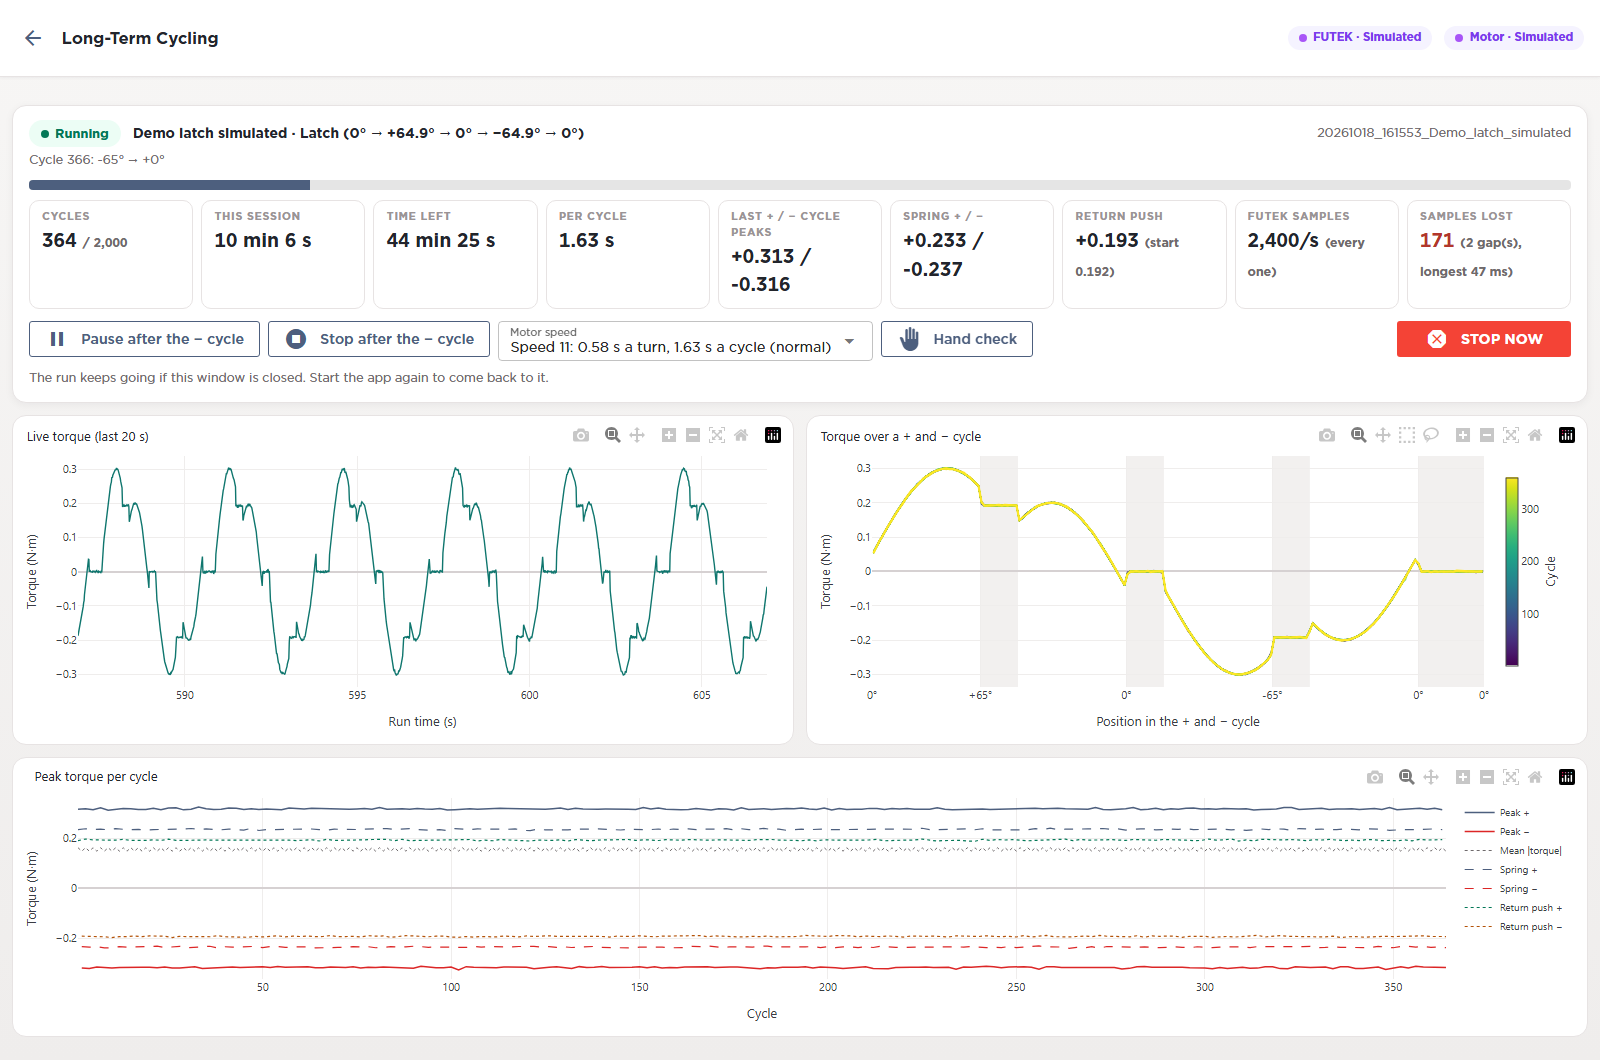Download Live torque plot as PNG (camera icon)

581,435
